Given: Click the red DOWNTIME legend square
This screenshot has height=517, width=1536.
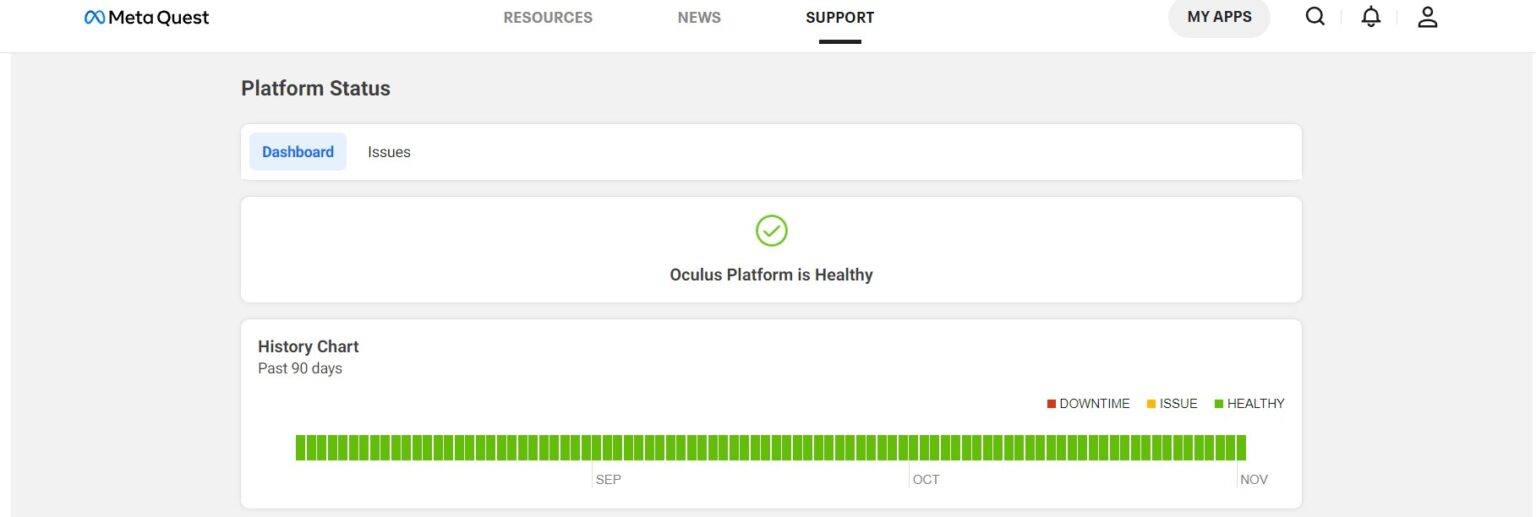Looking at the screenshot, I should [1051, 404].
